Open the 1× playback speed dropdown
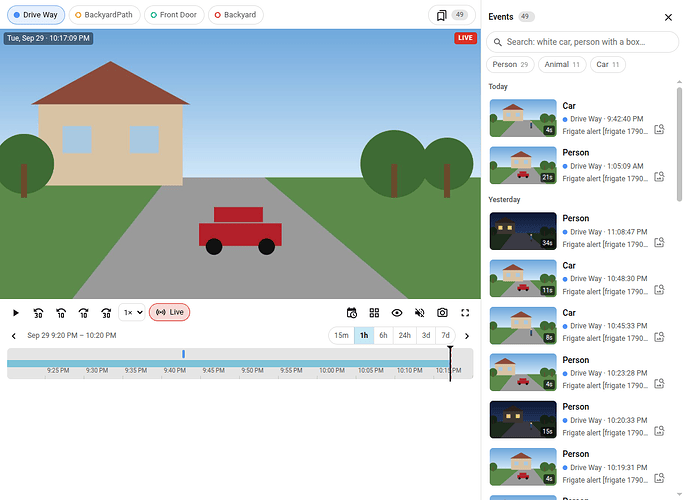 (x=132, y=312)
